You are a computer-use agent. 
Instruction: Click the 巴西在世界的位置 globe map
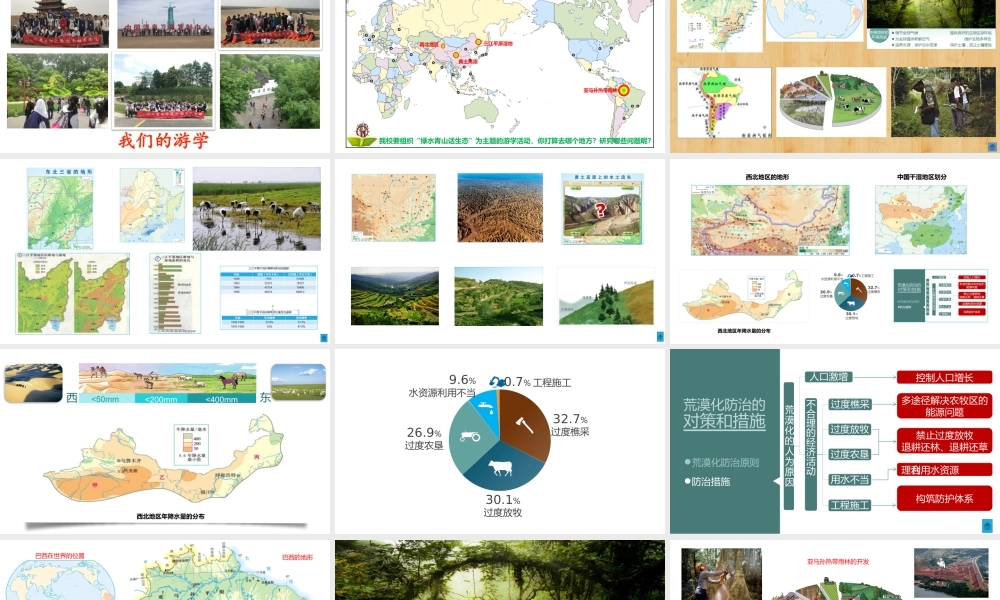[x=61, y=580]
